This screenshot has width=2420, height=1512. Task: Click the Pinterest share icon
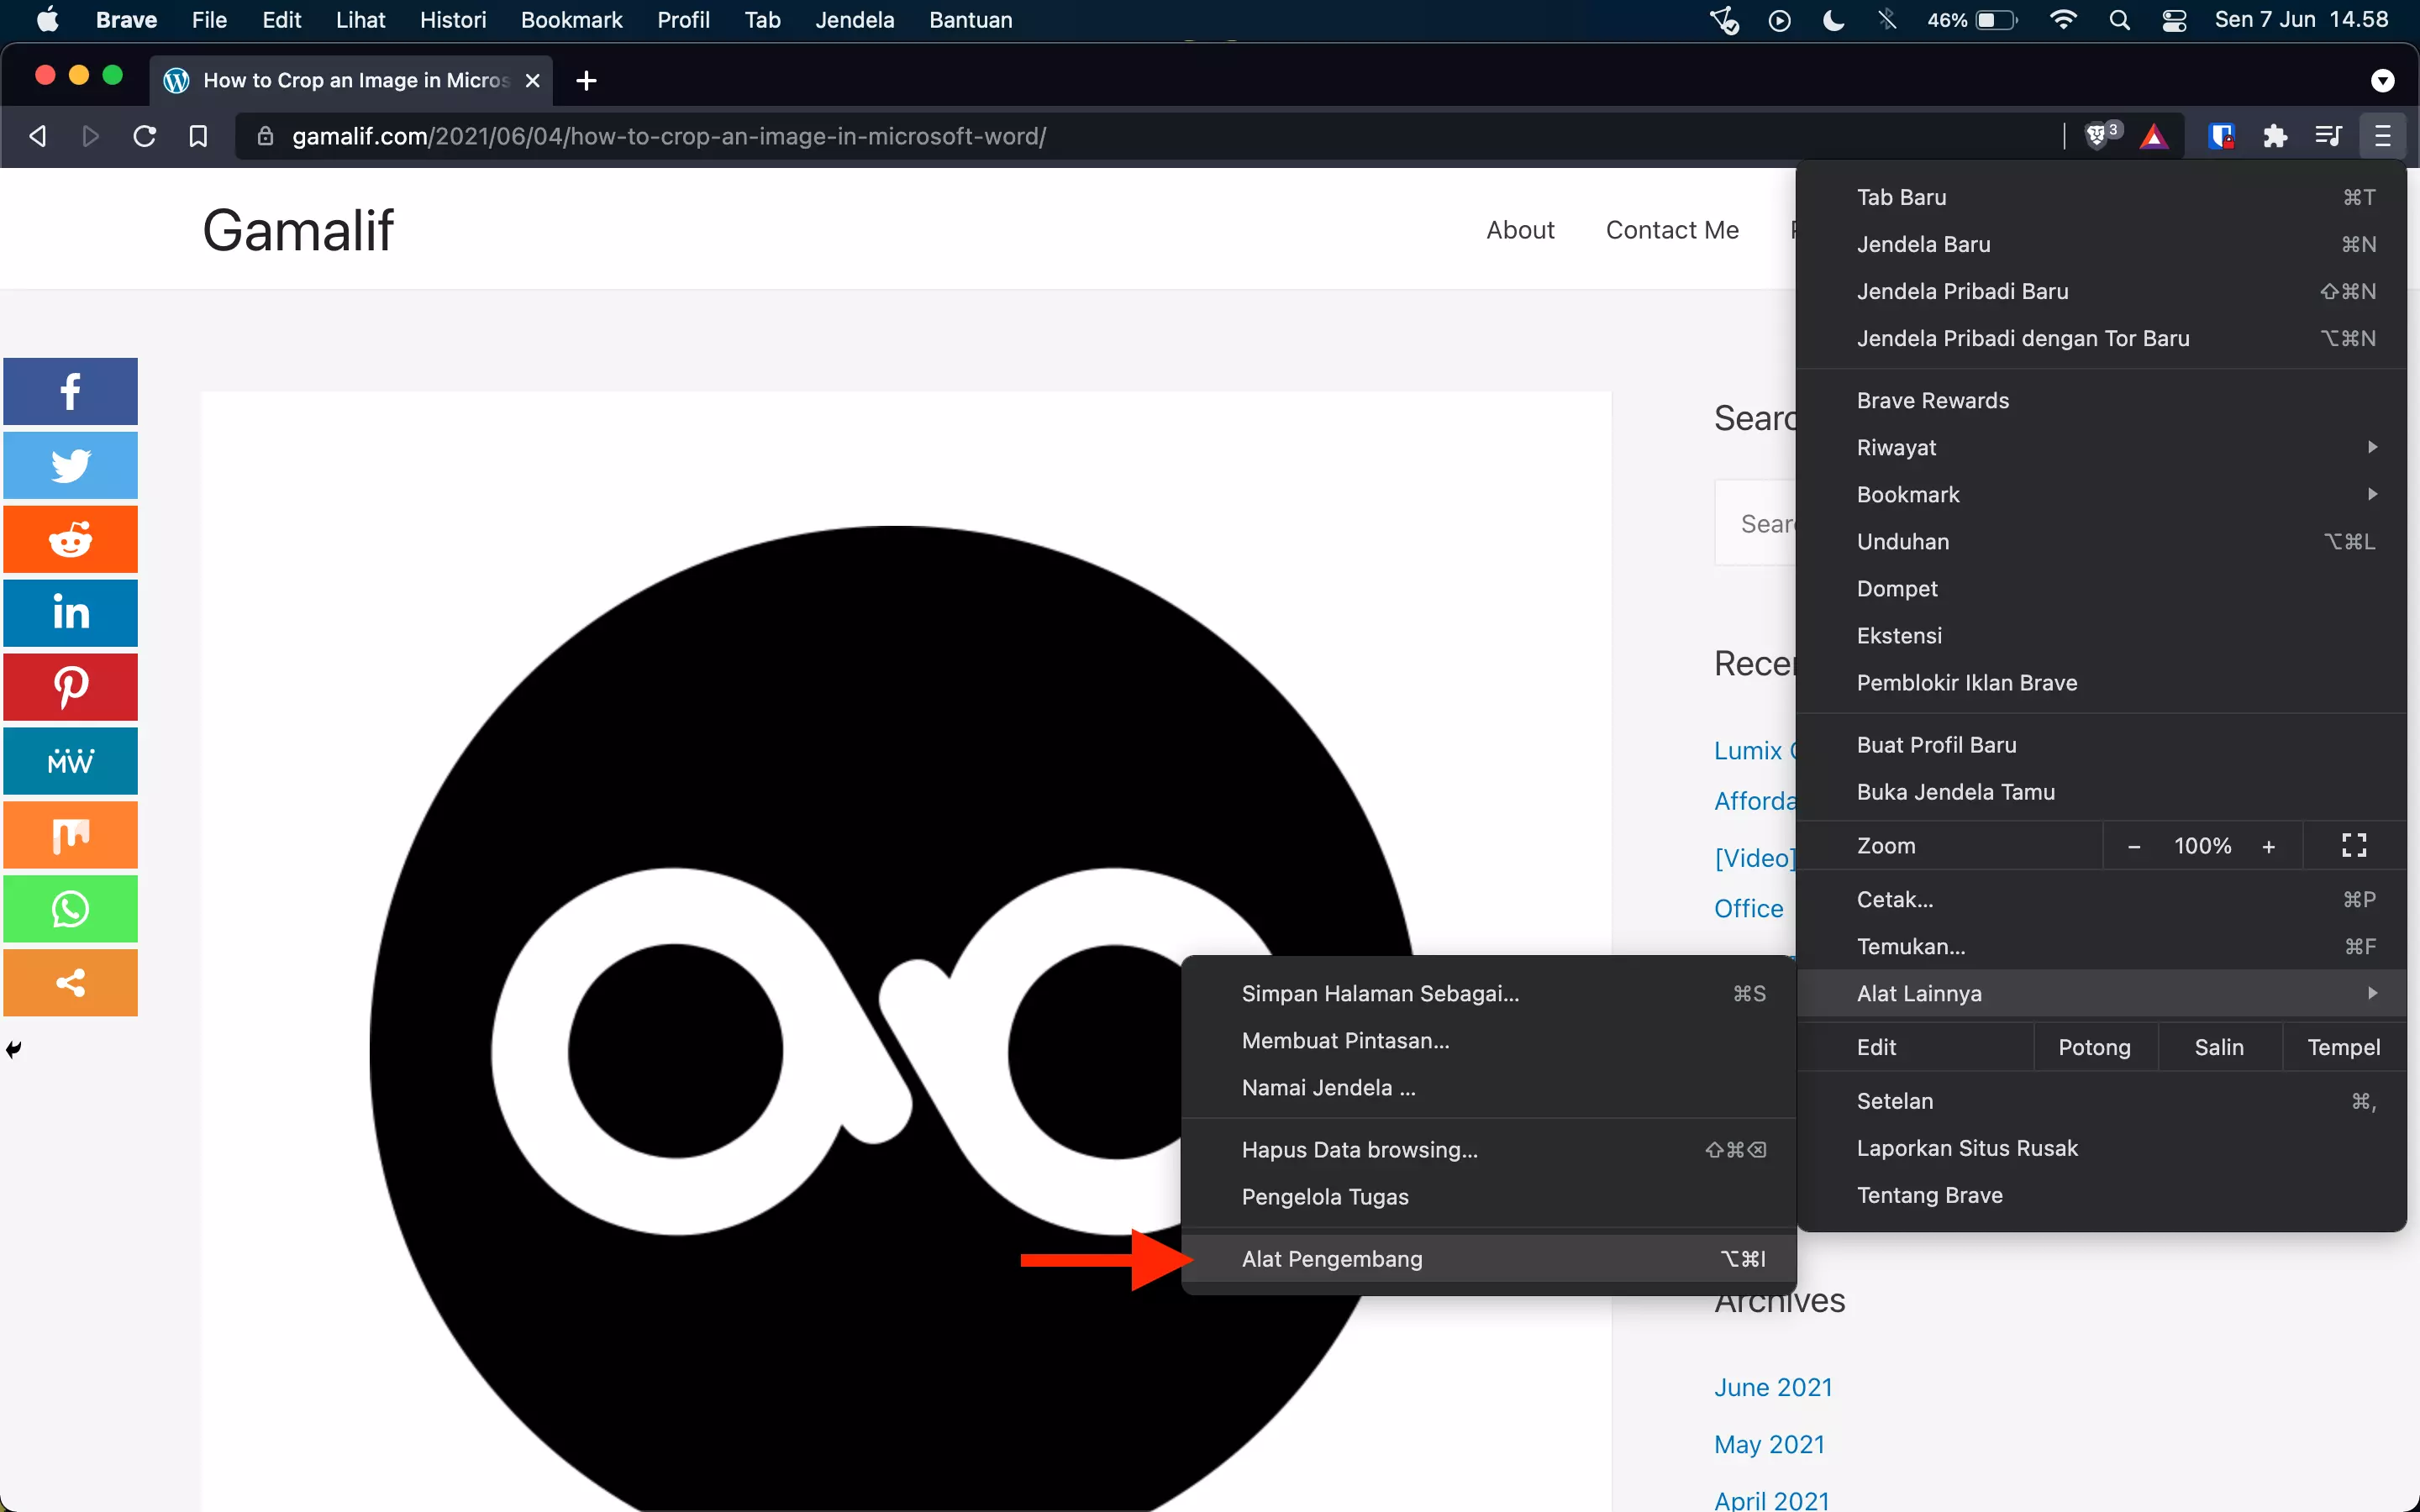tap(70, 686)
